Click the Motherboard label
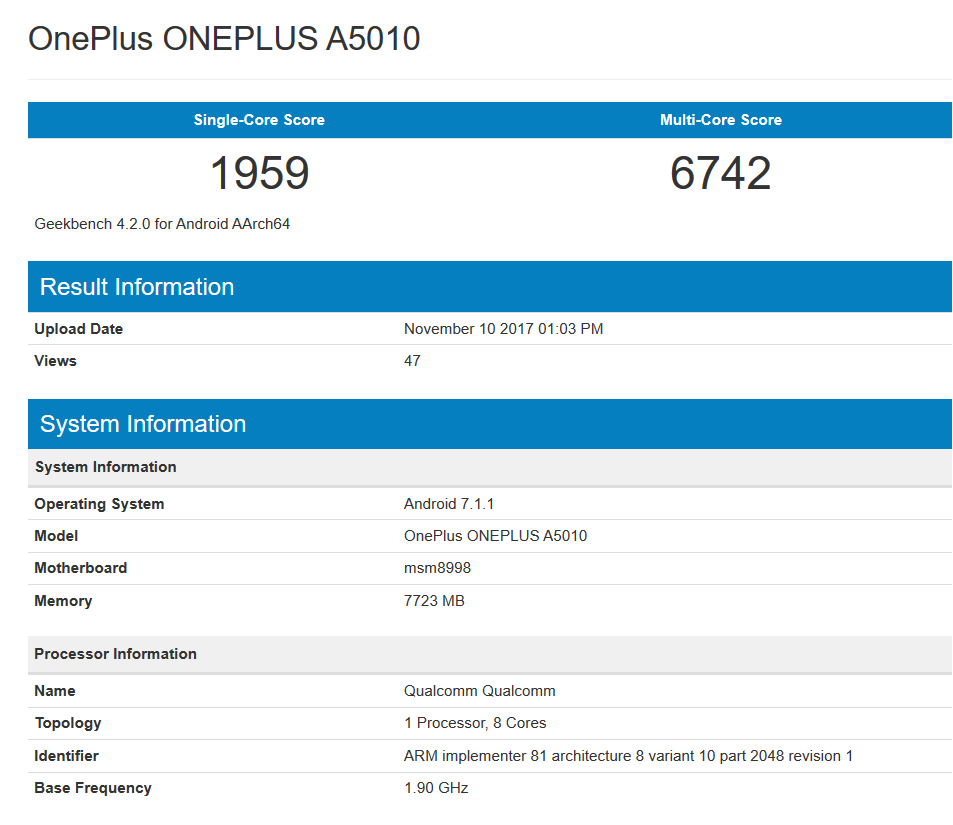 point(80,568)
